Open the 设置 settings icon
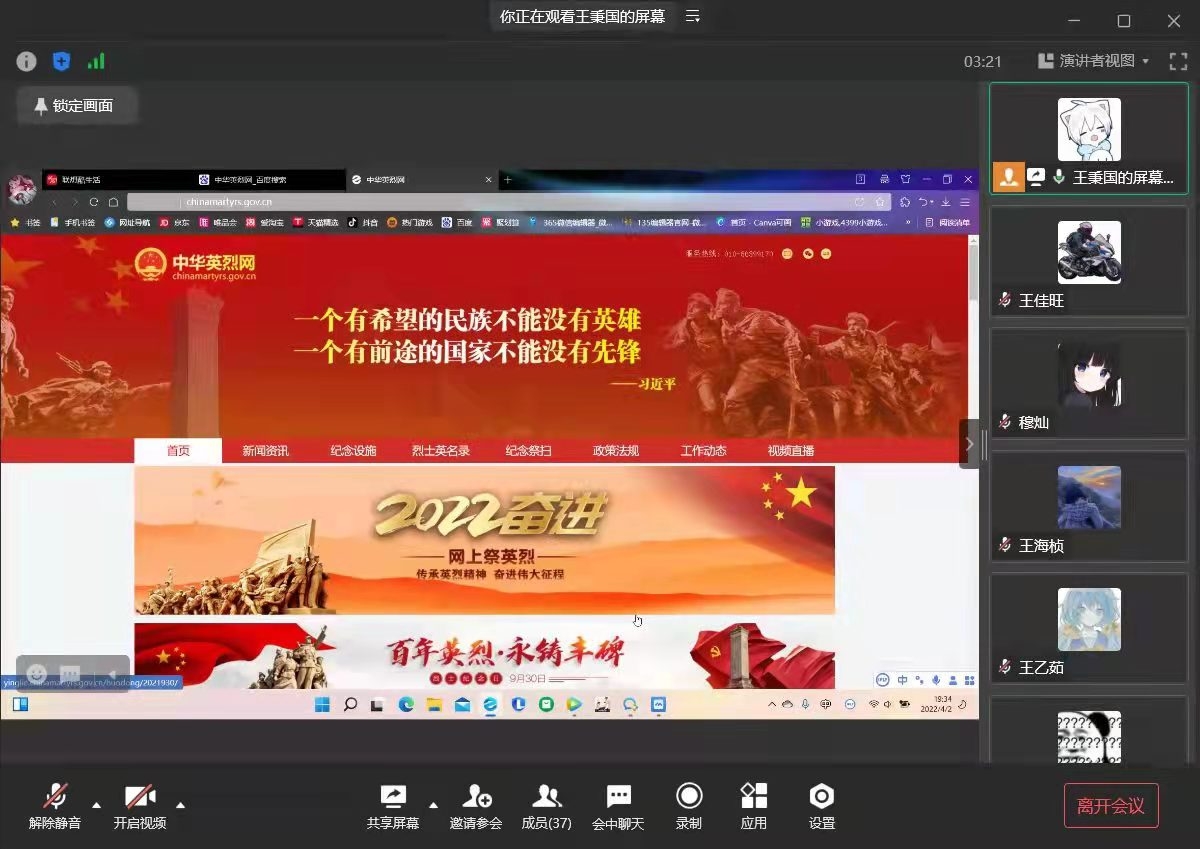The height and width of the screenshot is (849, 1200). pyautogui.click(x=821, y=806)
